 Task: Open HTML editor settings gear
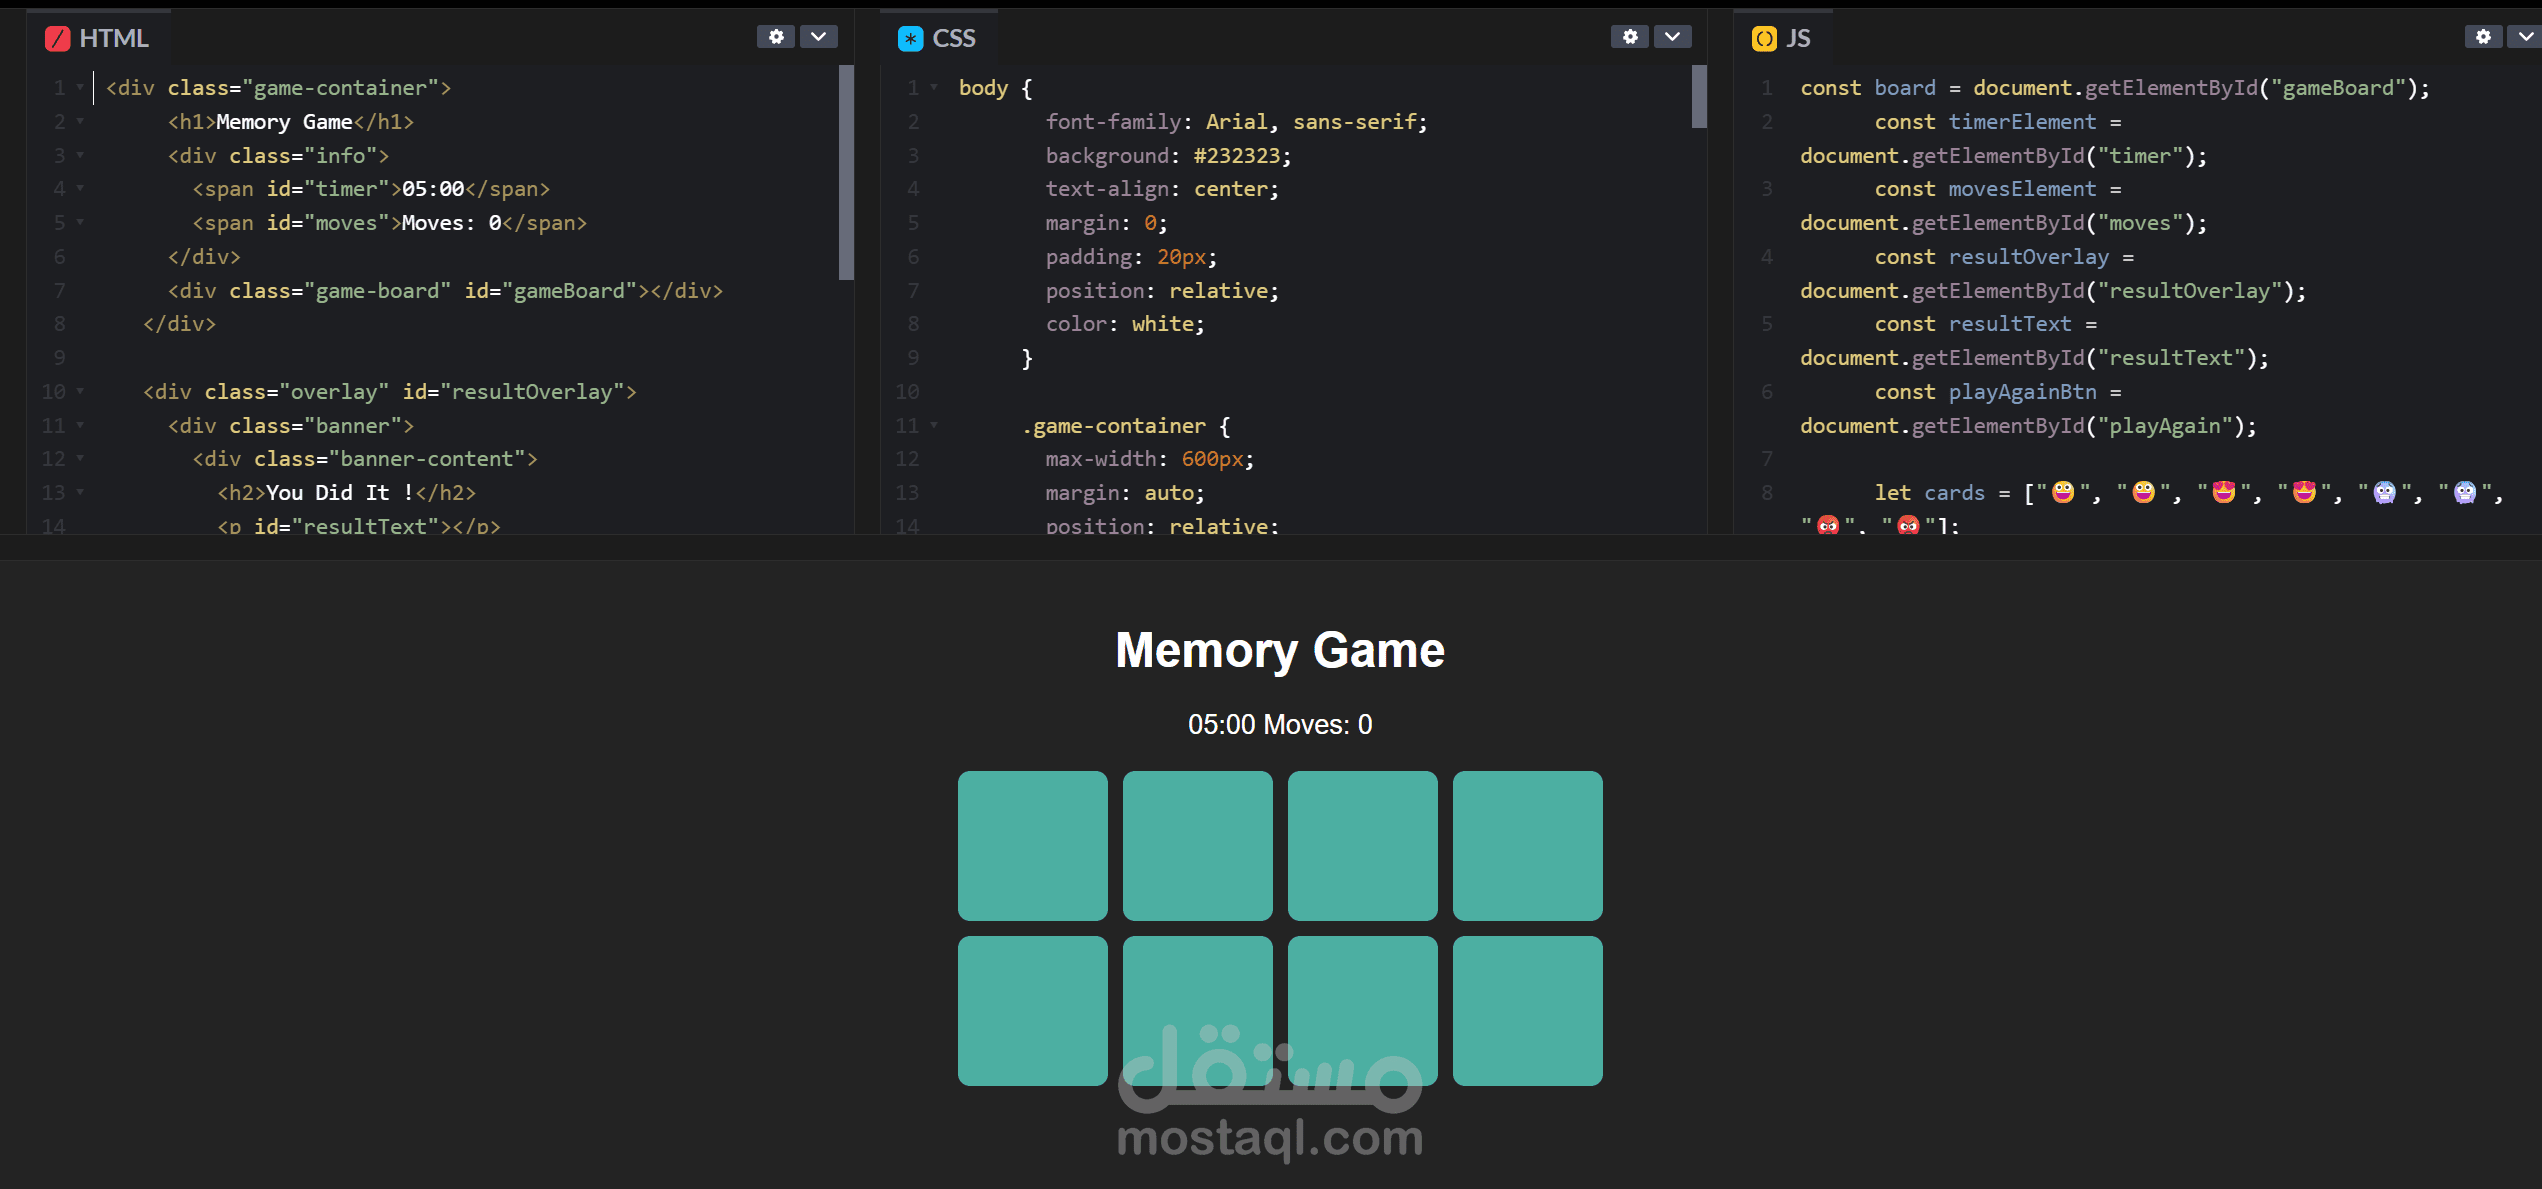pos(775,37)
